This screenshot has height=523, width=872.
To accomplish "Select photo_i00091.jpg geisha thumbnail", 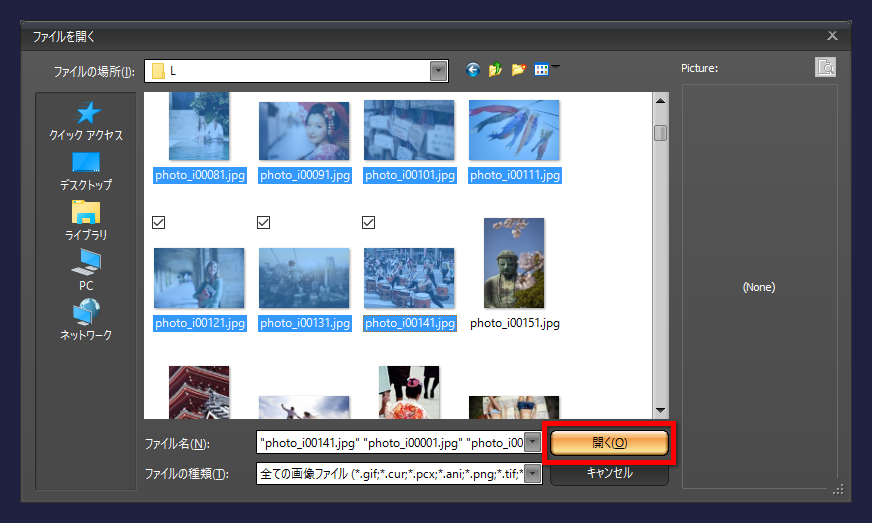I will point(304,131).
